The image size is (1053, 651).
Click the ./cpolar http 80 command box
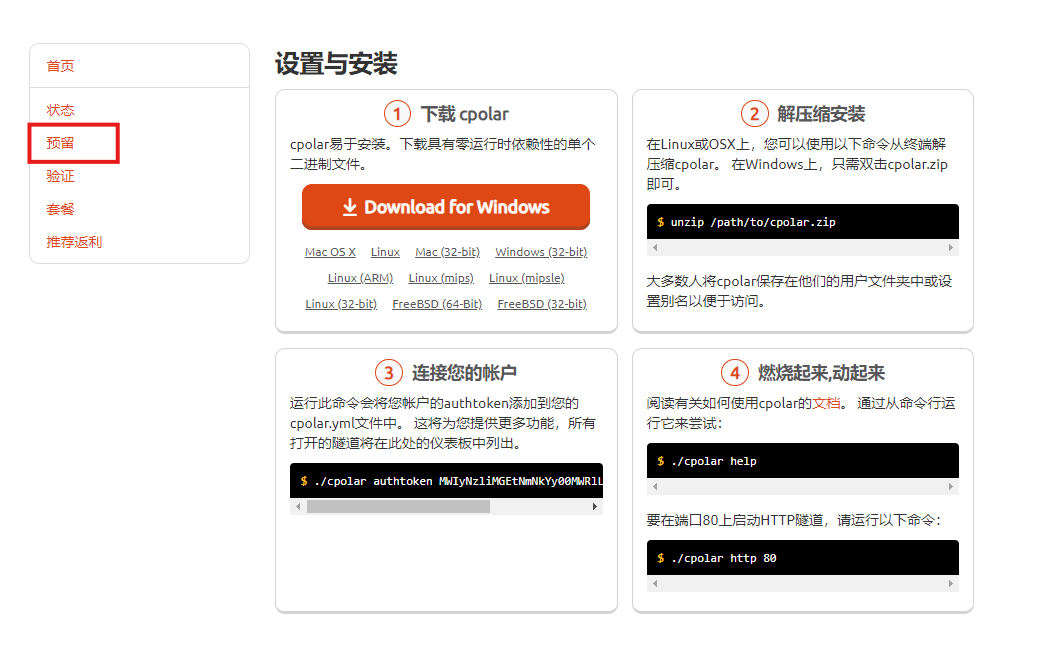coord(803,558)
